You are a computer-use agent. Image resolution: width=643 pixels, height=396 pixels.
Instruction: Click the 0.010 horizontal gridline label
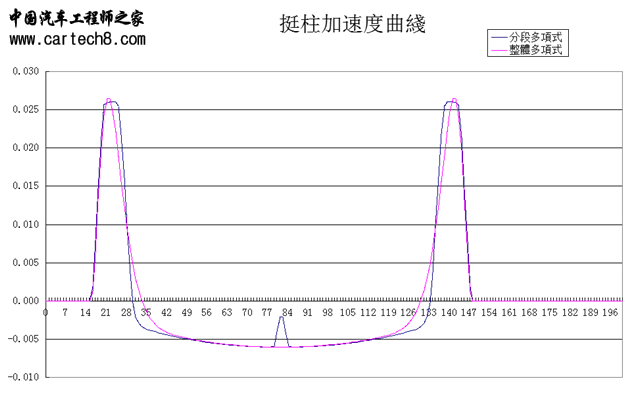(26, 224)
